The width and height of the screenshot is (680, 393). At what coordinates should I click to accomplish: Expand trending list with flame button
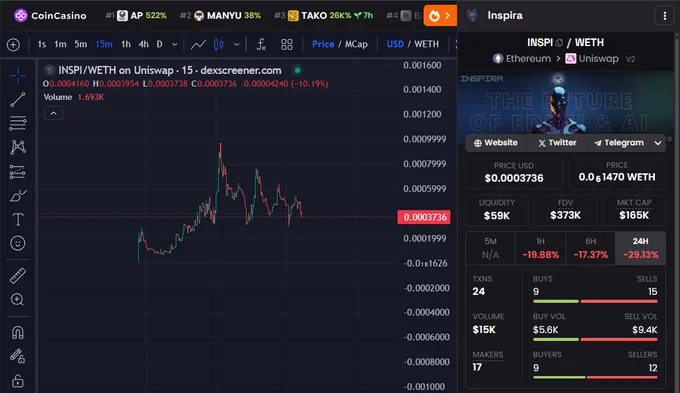(440, 16)
